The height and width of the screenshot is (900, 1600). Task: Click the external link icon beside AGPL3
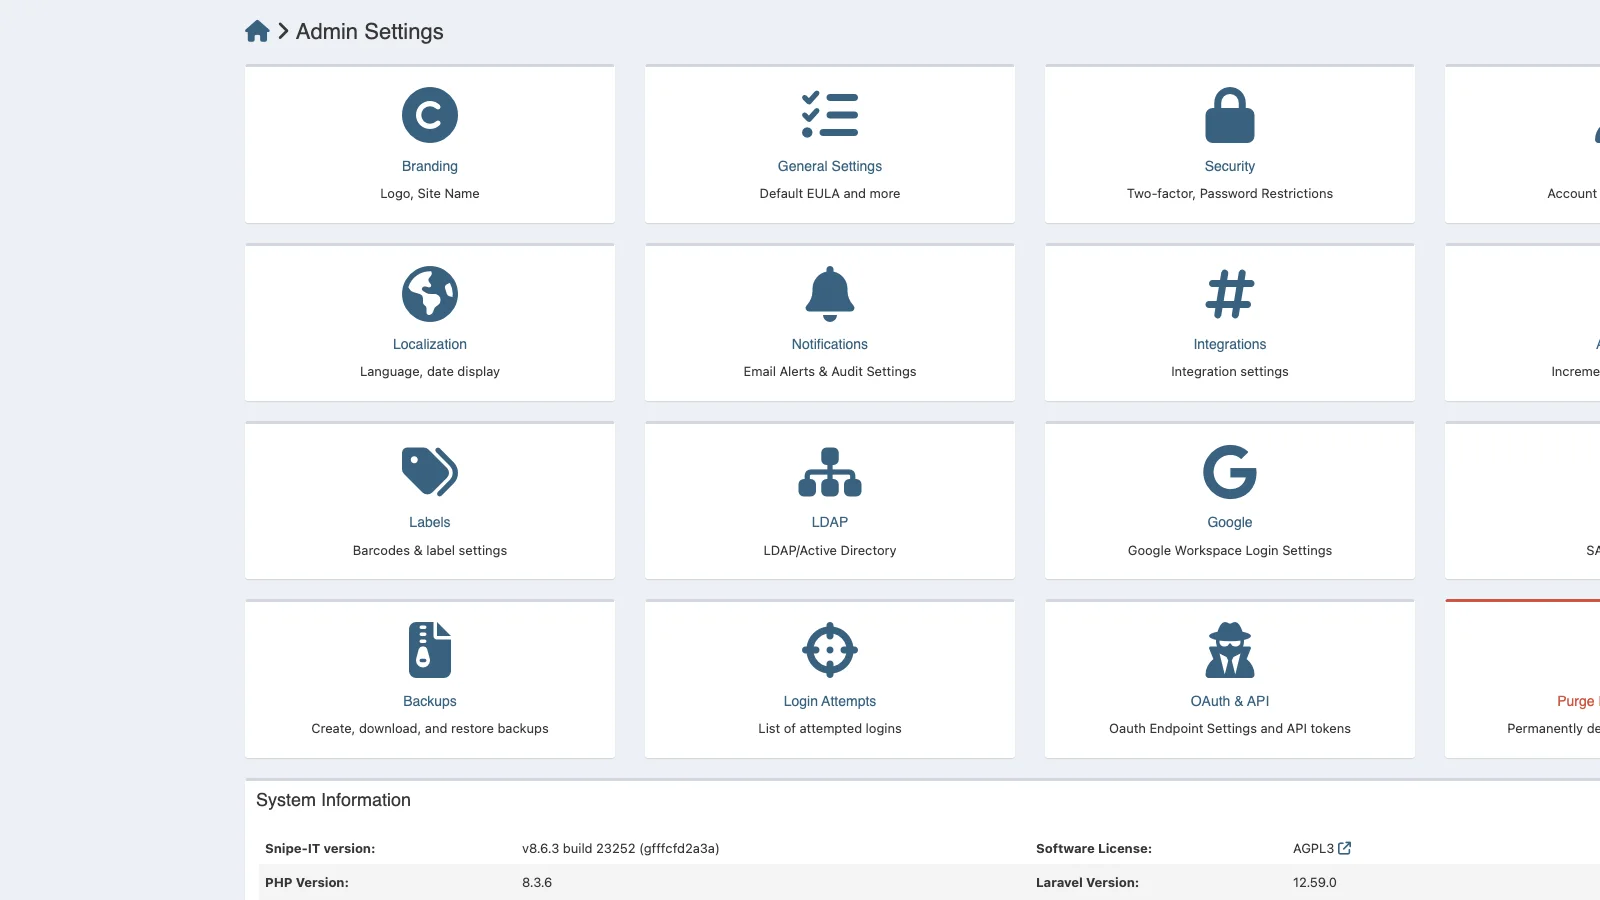(x=1345, y=848)
